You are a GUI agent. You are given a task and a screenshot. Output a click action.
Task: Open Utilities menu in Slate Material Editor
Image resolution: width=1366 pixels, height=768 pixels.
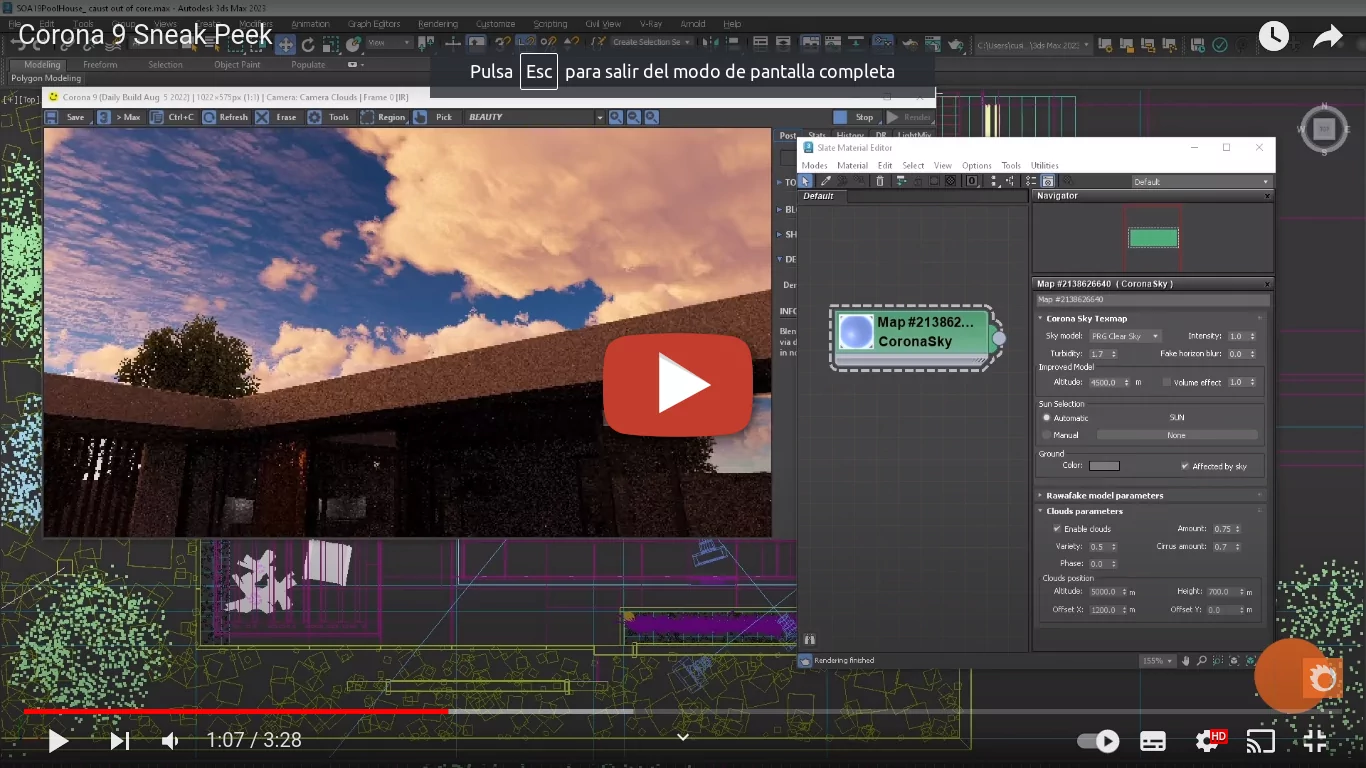tap(1044, 165)
